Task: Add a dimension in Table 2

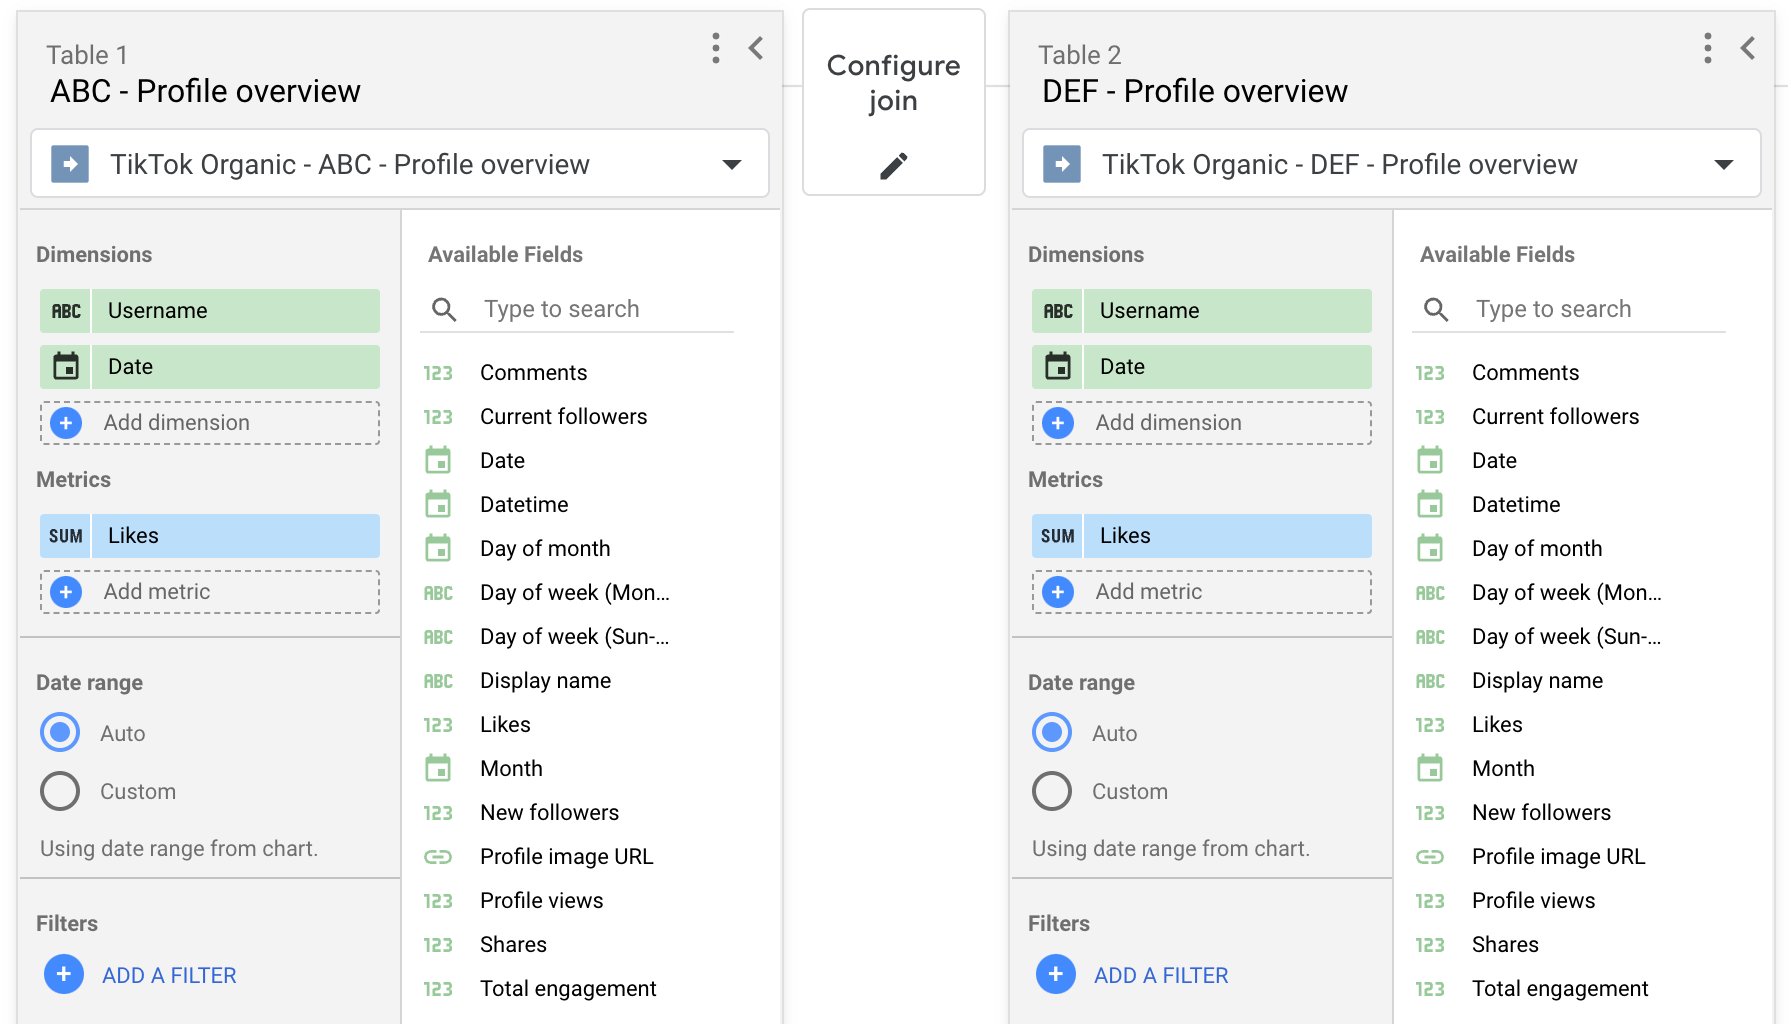Action: 1202,423
